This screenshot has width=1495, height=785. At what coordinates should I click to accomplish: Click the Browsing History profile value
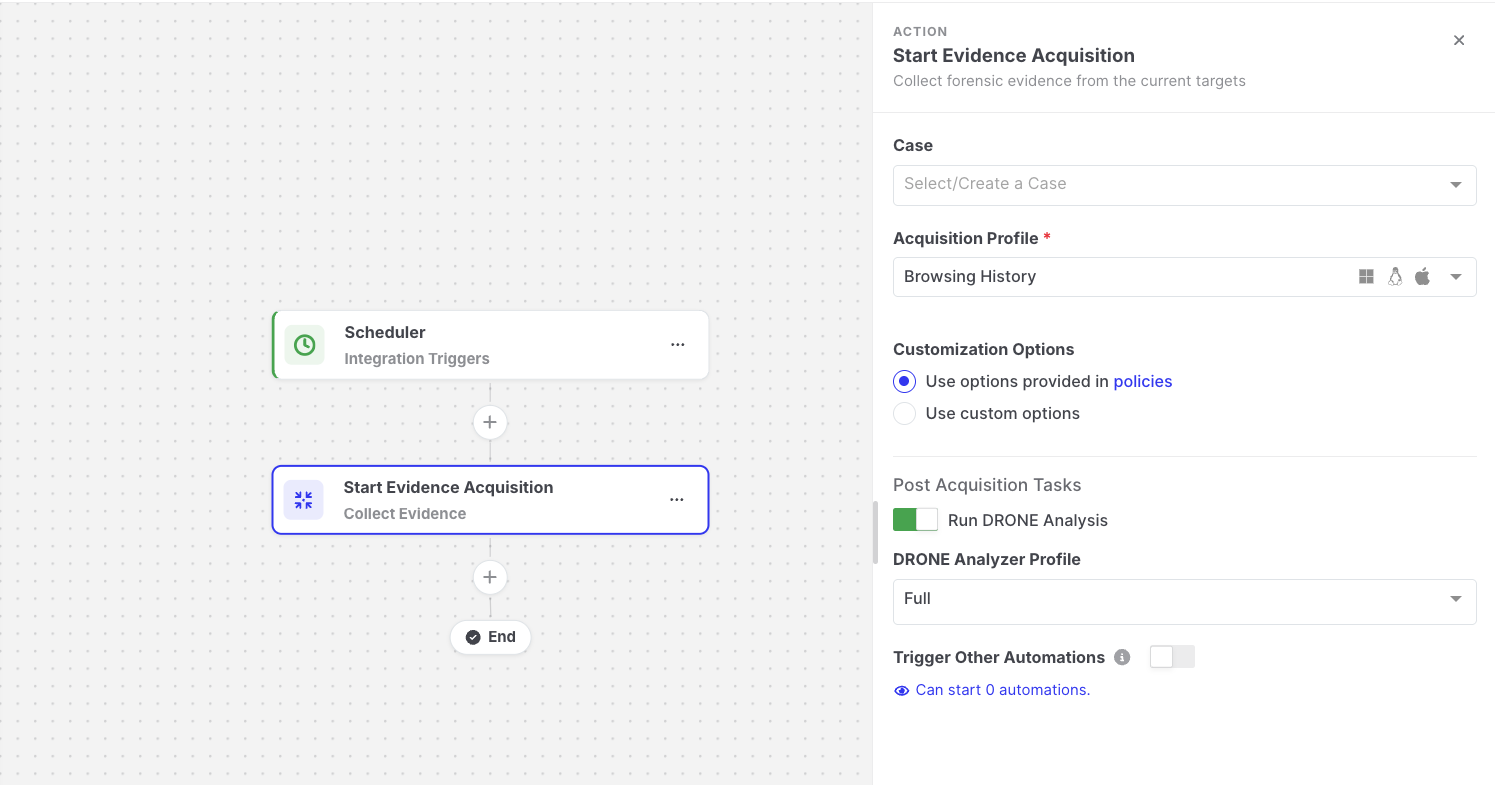969,277
